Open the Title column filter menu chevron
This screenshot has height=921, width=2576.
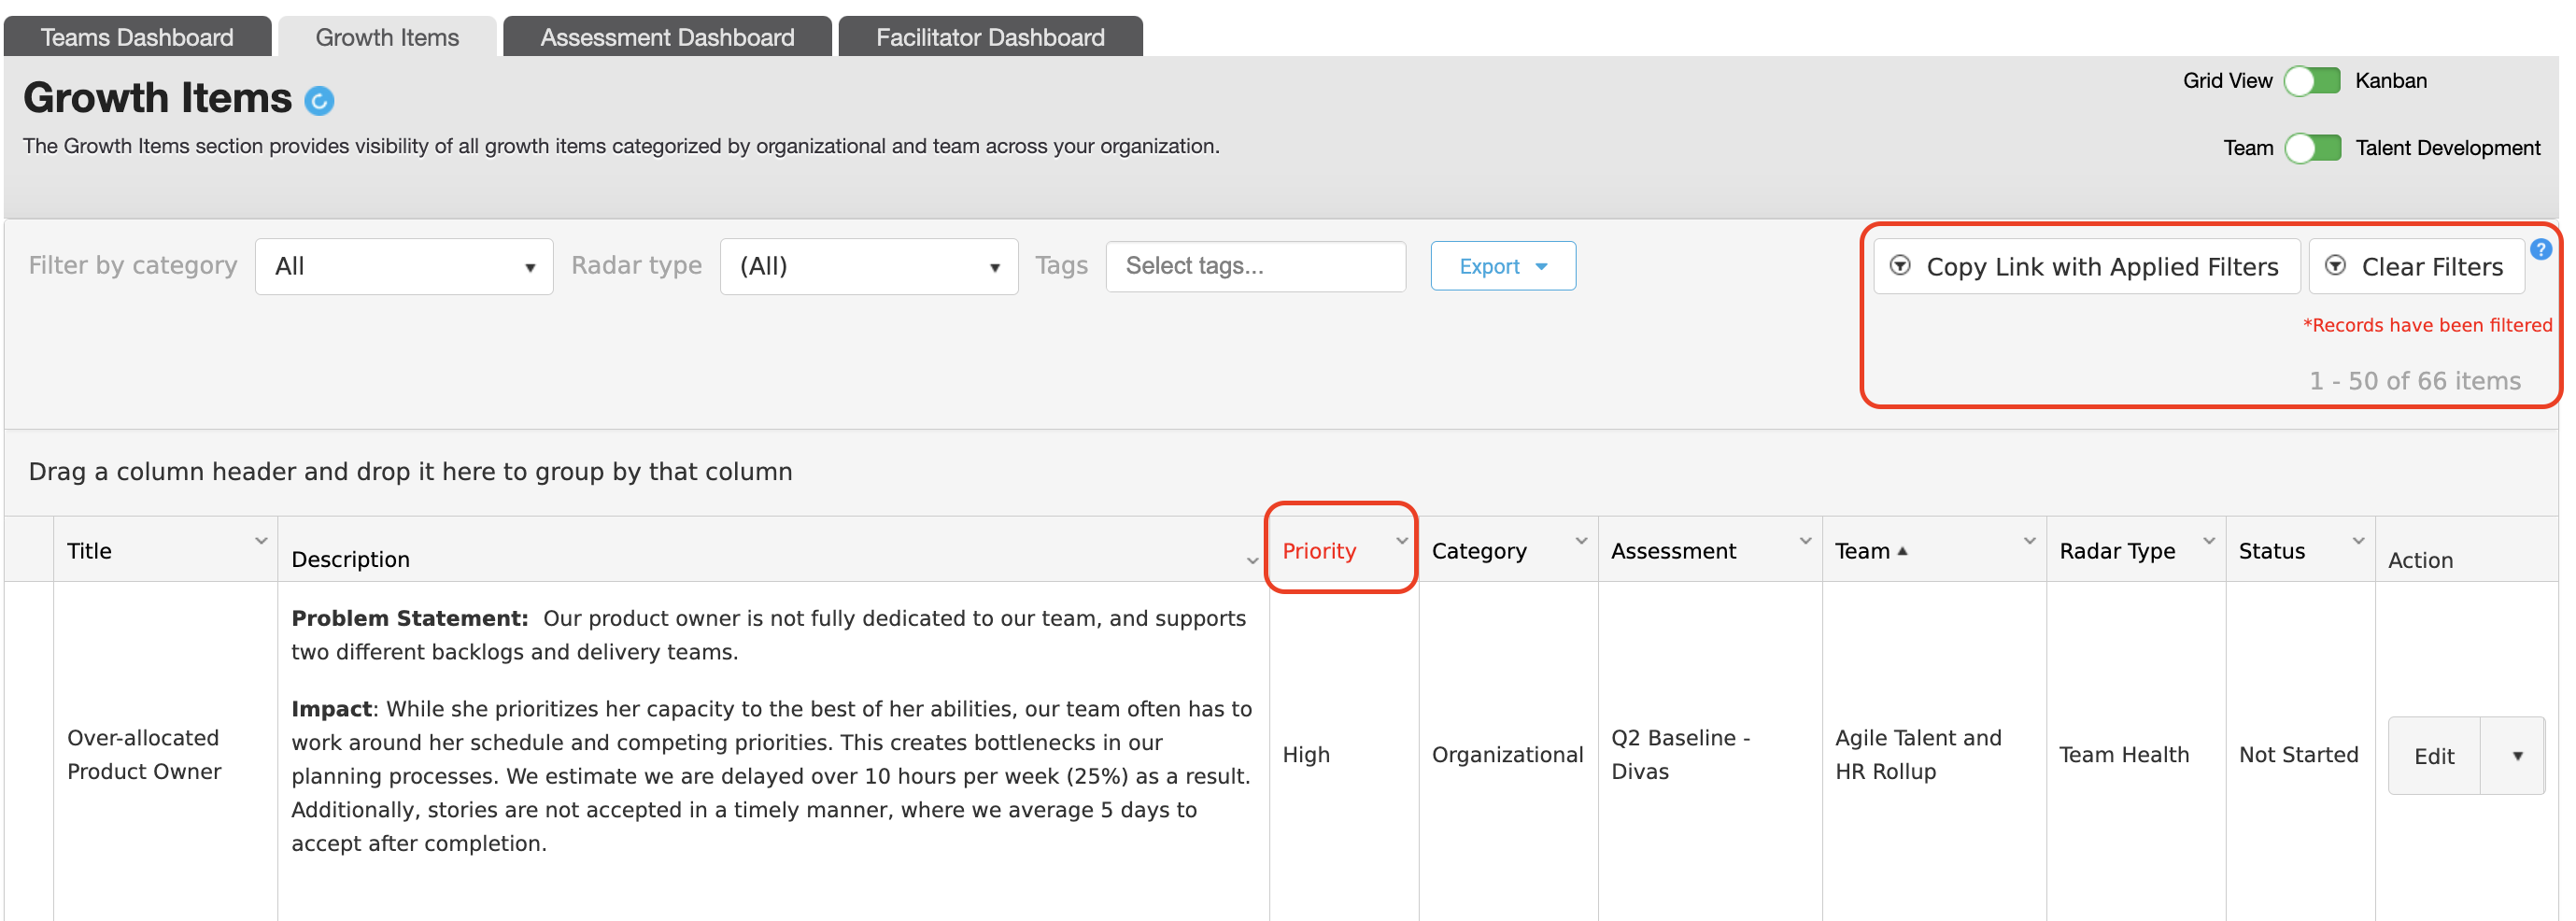pos(261,541)
